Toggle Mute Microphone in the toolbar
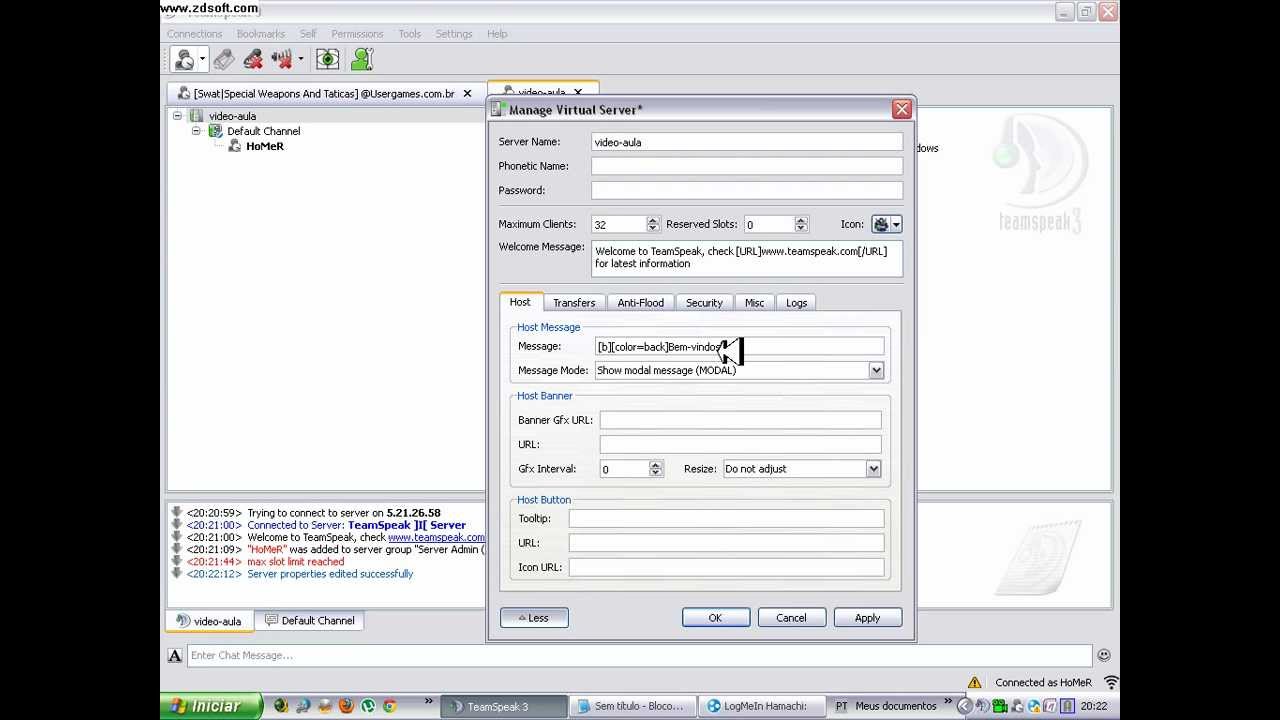This screenshot has height=720, width=1280. pyautogui.click(x=253, y=60)
